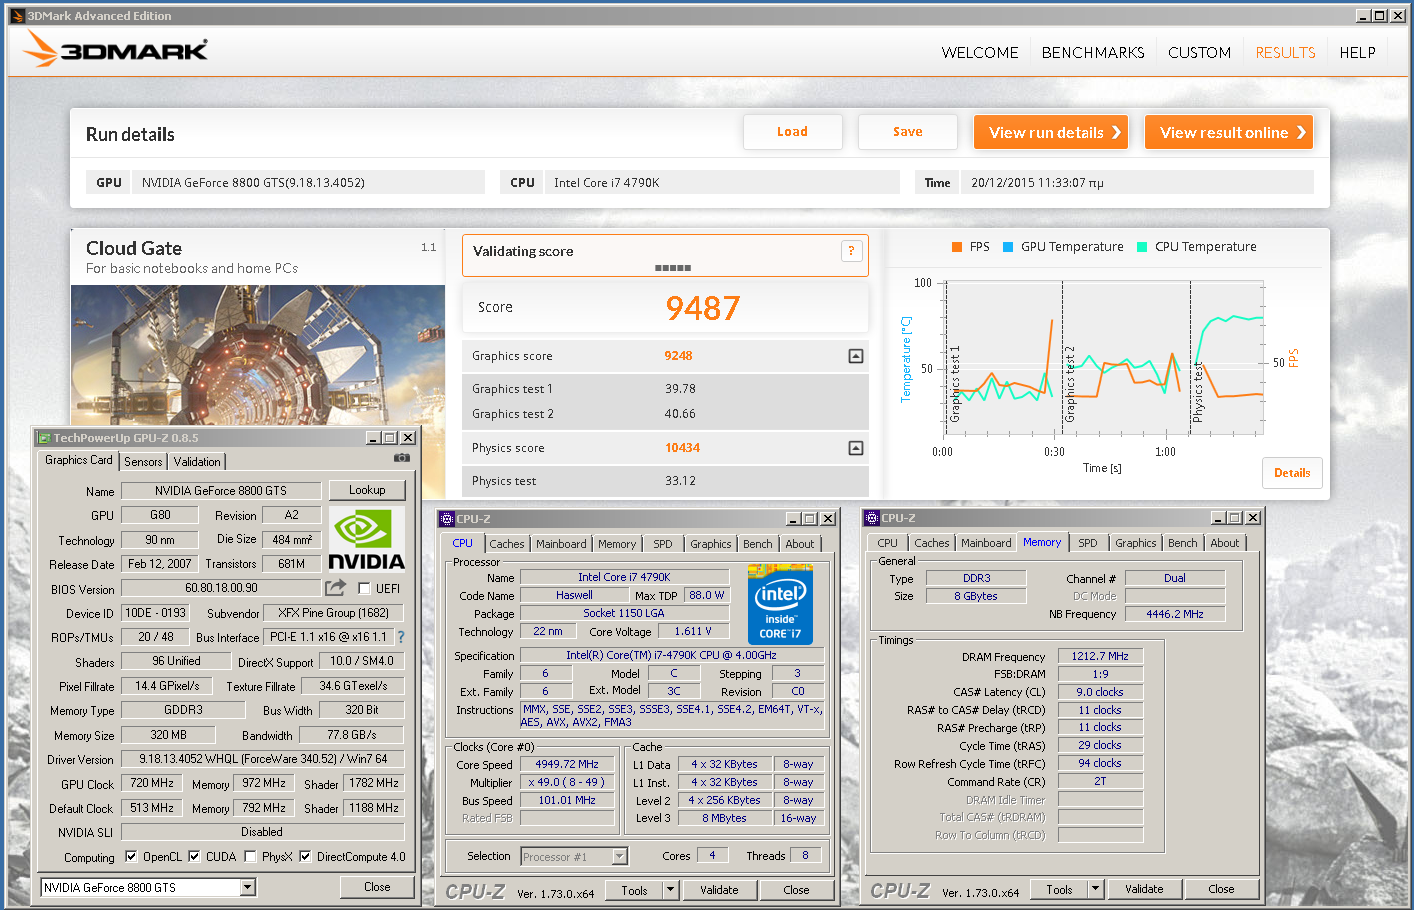The width and height of the screenshot is (1414, 910).
Task: Open the Tools dropdown arrow in the CPU-Z Memory tab window
Action: 1095,889
